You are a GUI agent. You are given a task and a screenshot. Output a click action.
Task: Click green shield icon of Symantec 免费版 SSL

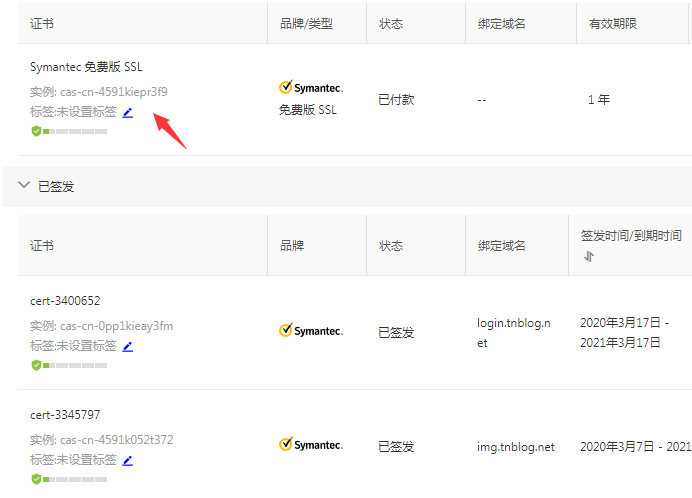(x=36, y=131)
